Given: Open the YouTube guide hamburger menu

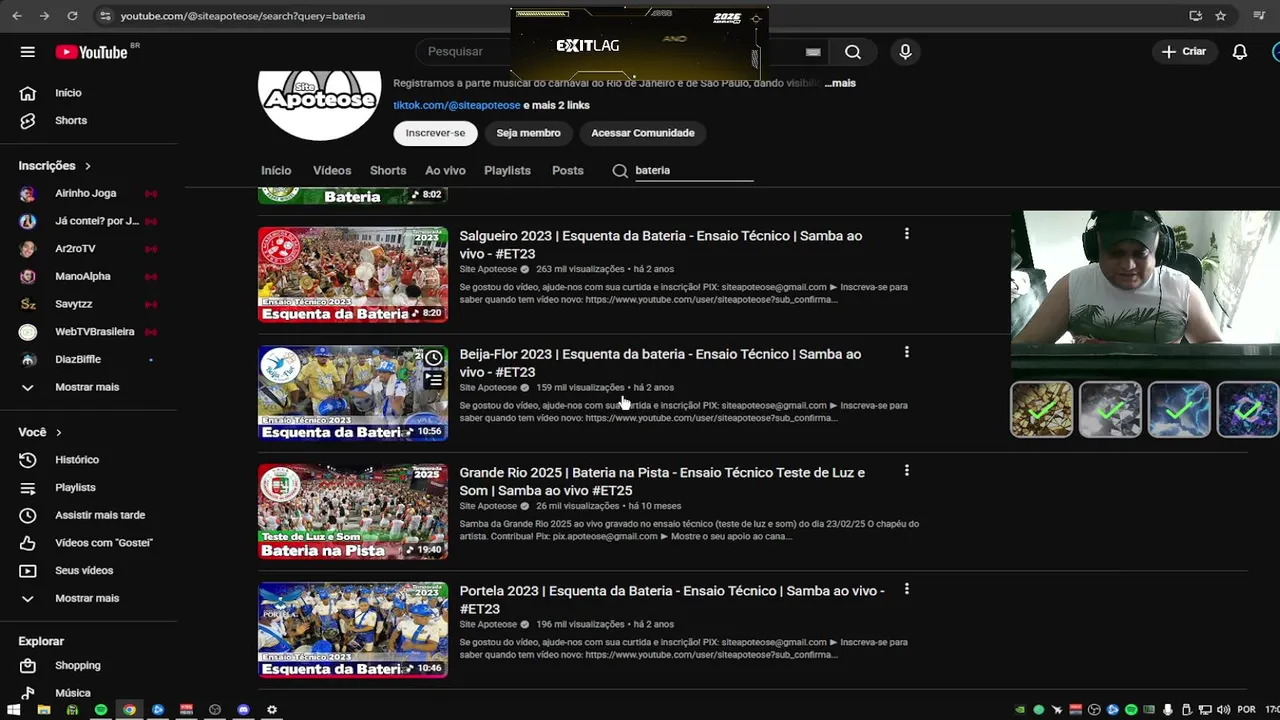Looking at the screenshot, I should click(28, 52).
